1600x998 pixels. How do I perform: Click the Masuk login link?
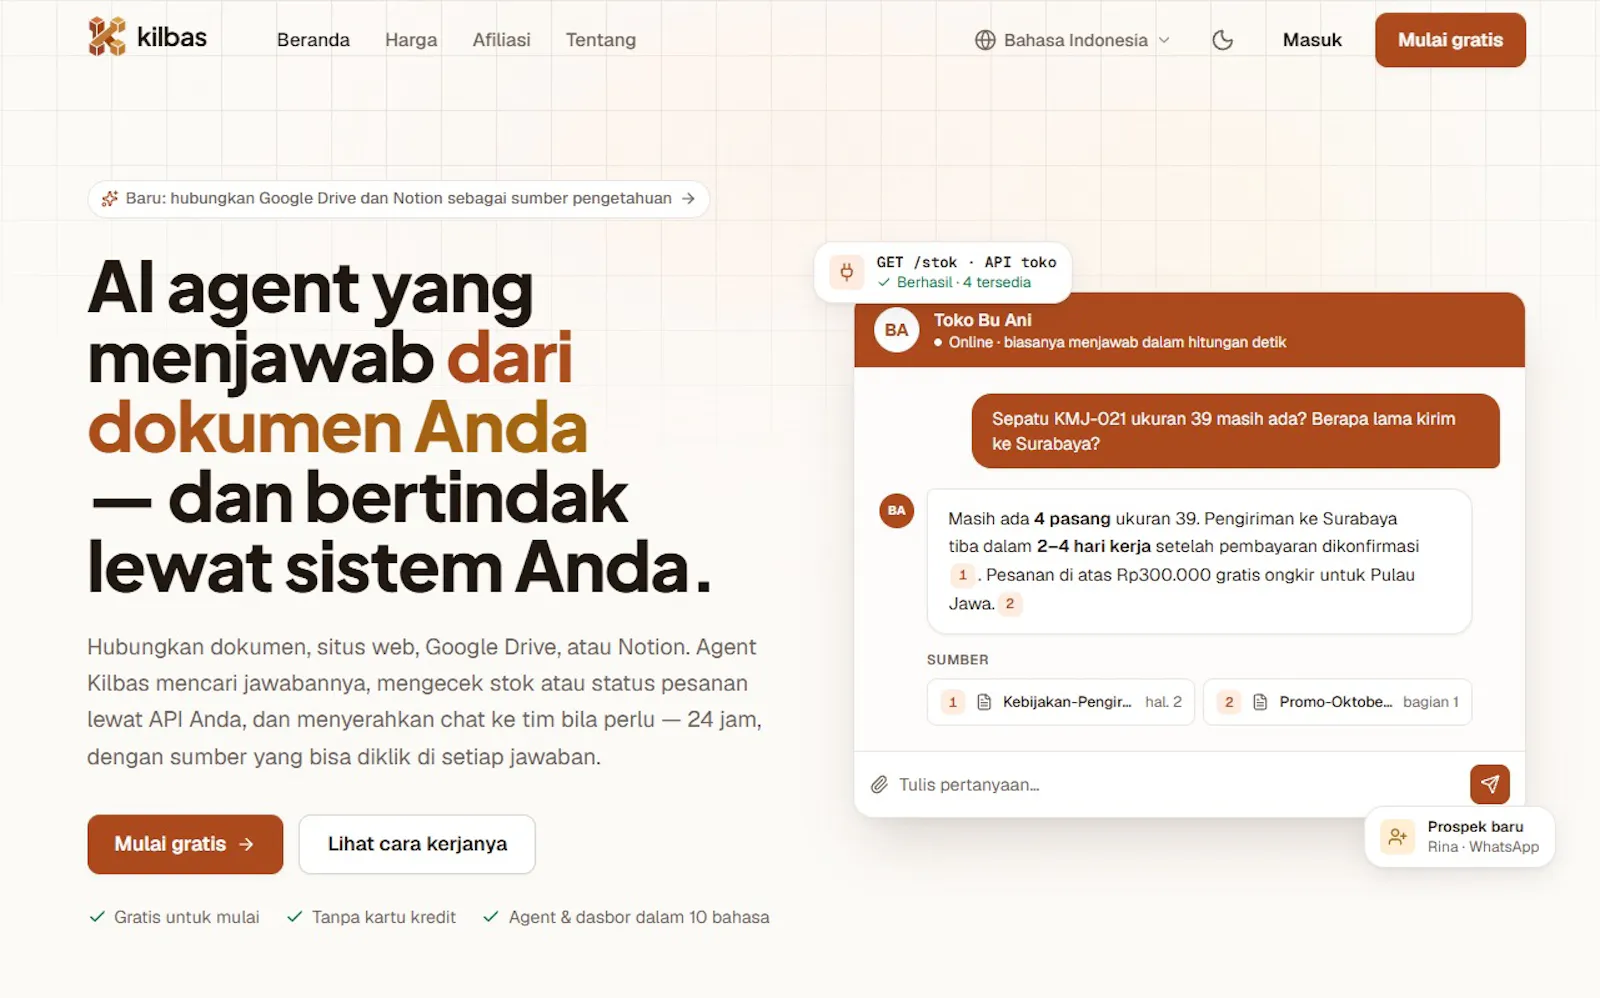pyautogui.click(x=1312, y=40)
